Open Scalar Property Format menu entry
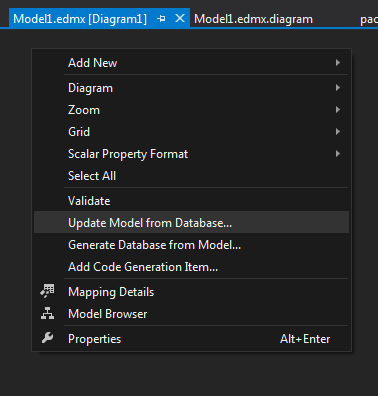Image resolution: width=378 pixels, height=396 pixels. 191,154
